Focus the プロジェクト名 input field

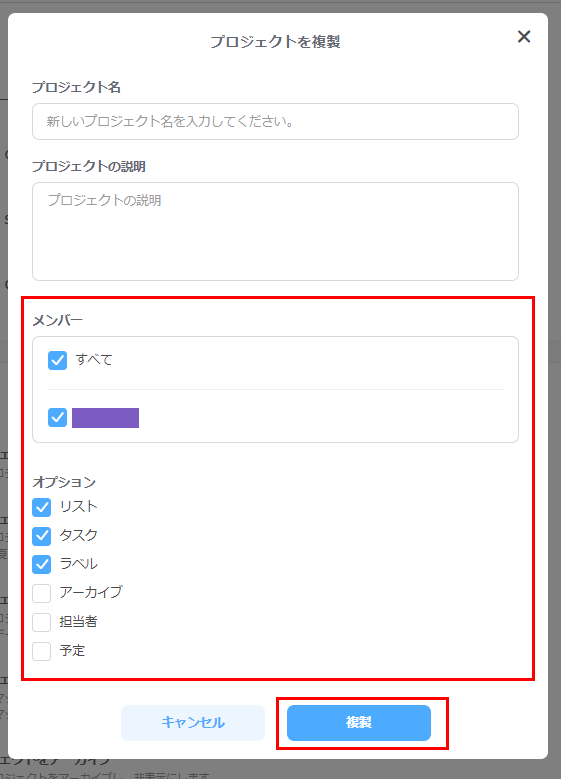[275, 122]
